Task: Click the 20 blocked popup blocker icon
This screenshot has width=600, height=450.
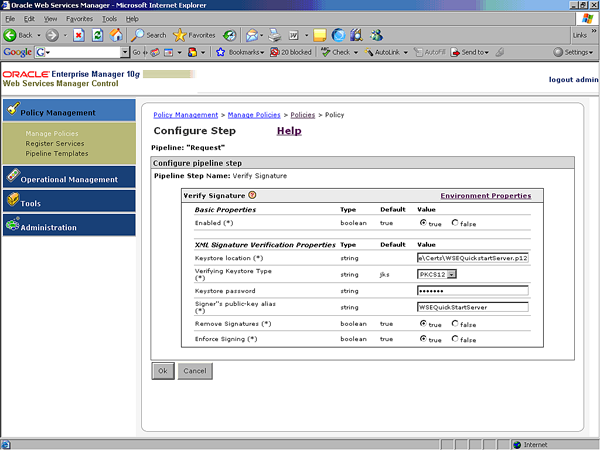Action: click(274, 52)
